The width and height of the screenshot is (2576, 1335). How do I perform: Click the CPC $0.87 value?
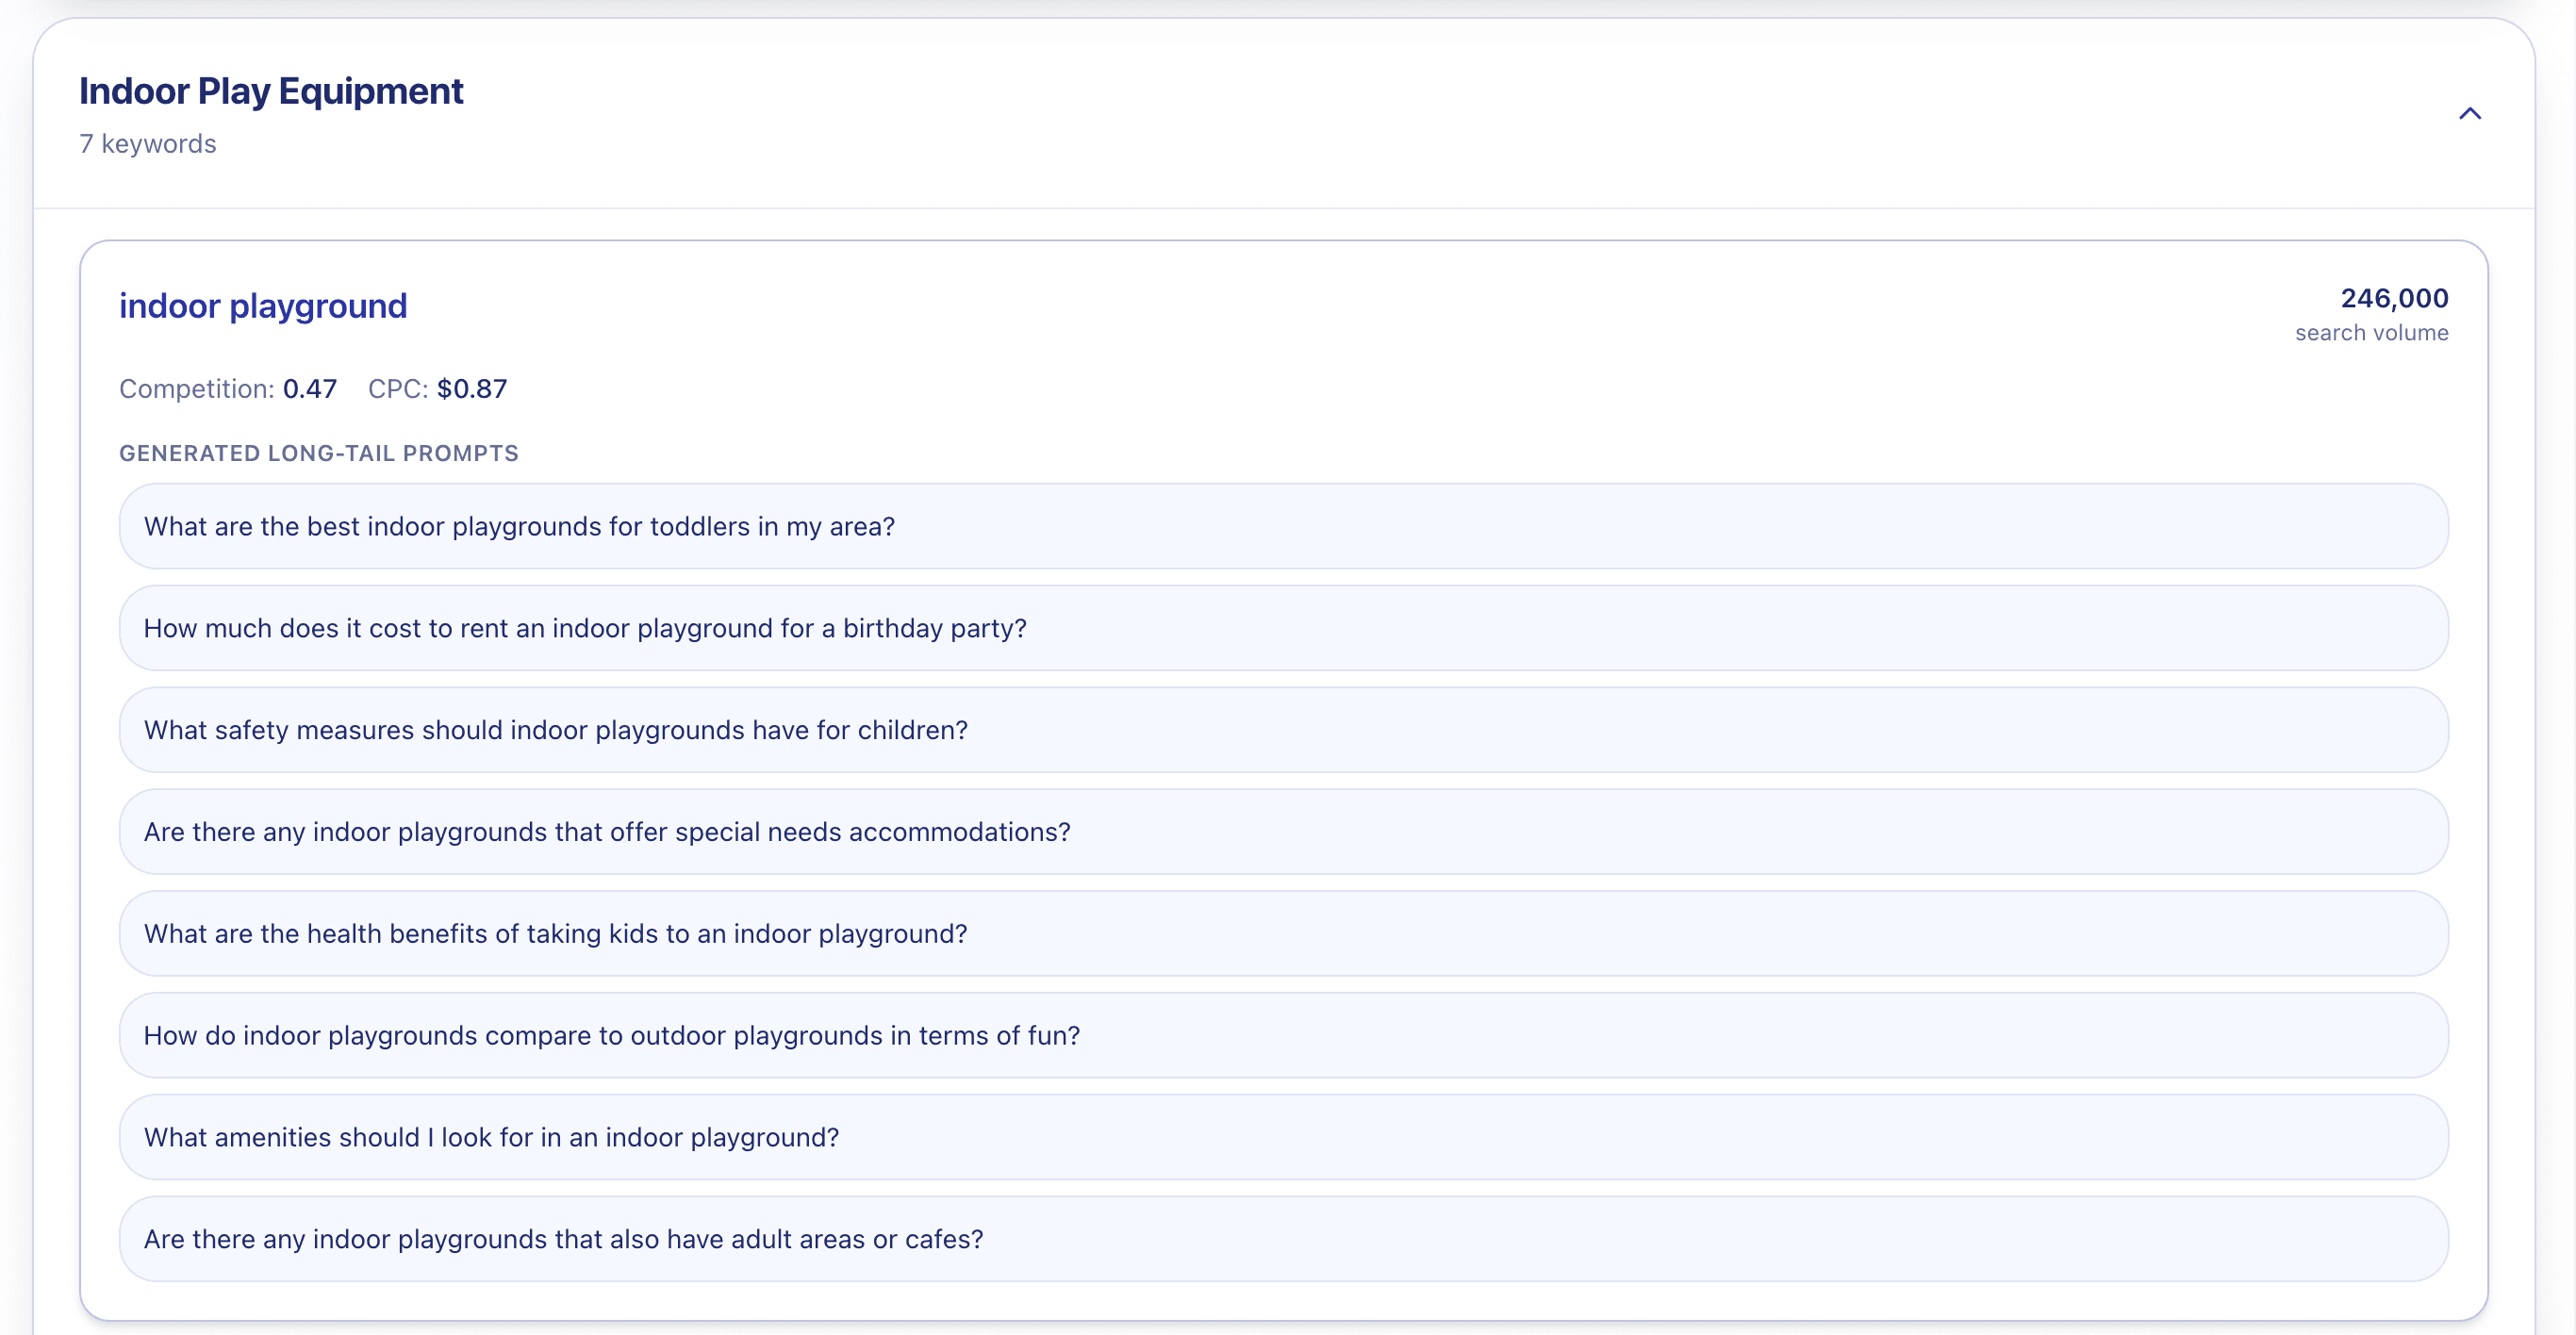(x=472, y=389)
